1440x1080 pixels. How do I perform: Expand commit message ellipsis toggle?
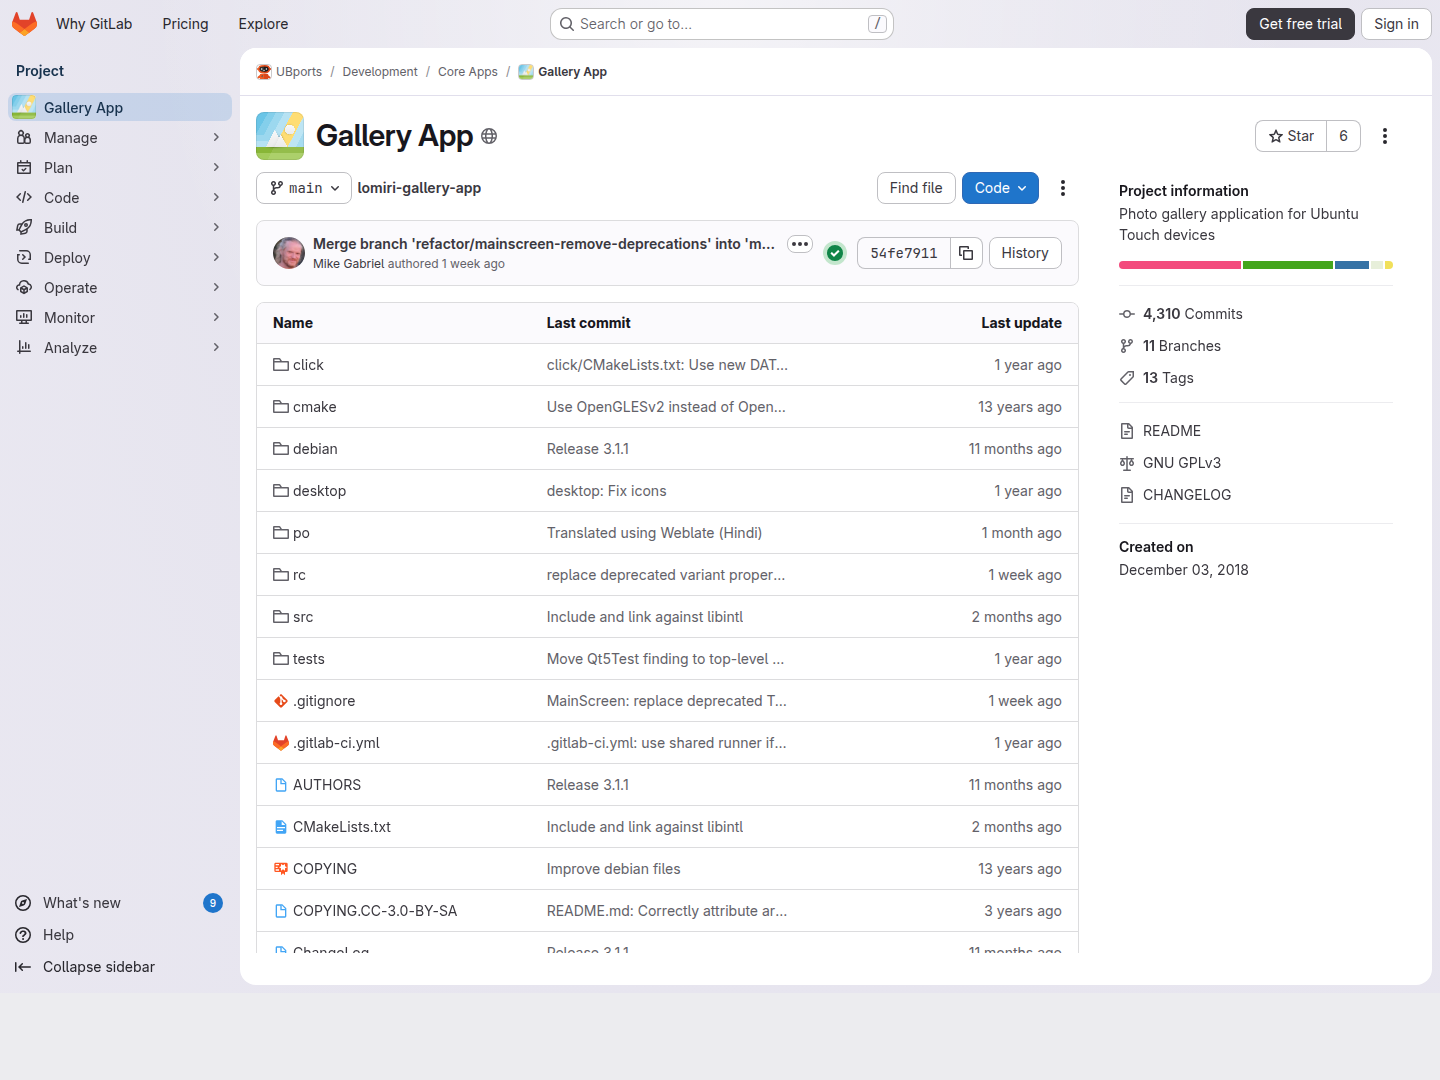800,244
